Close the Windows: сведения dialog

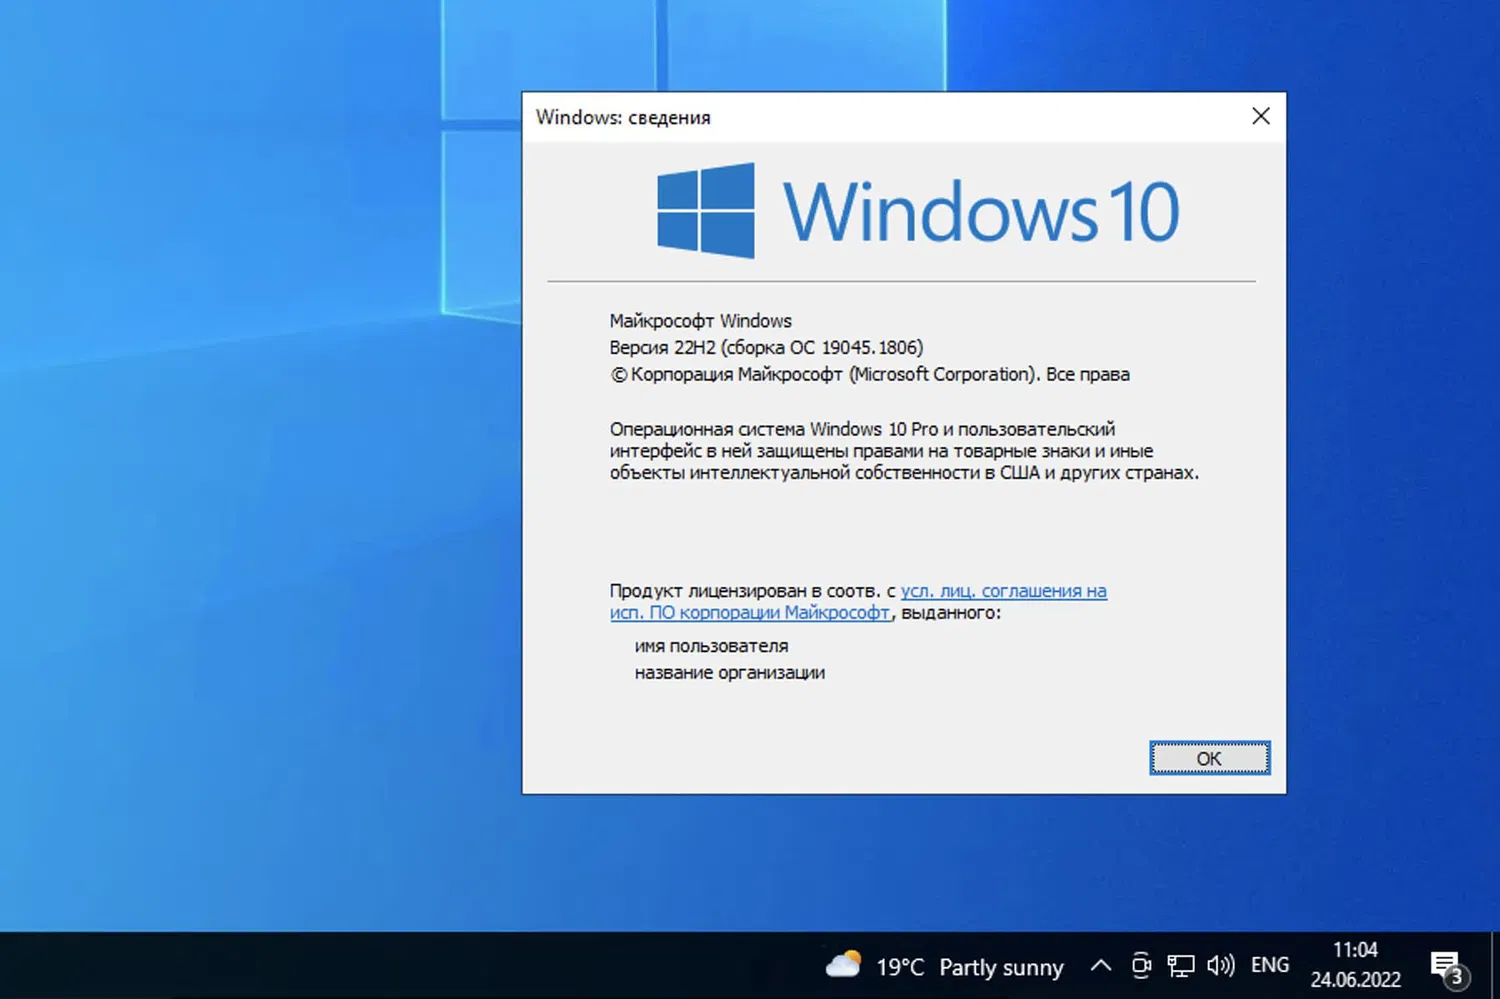tap(1260, 116)
